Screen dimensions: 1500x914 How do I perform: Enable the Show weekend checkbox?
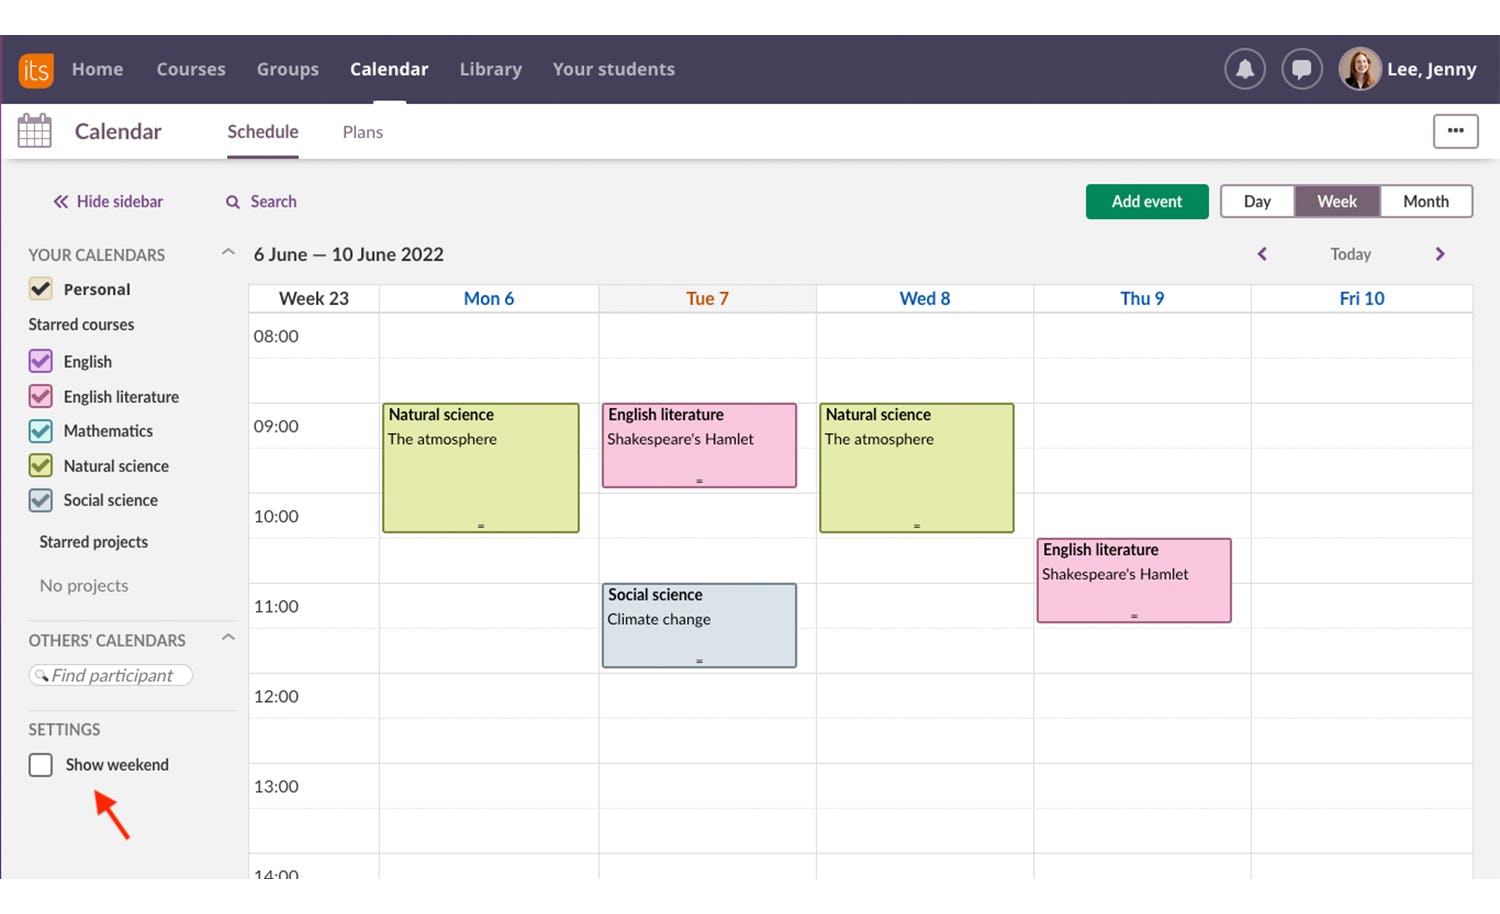pyautogui.click(x=41, y=765)
